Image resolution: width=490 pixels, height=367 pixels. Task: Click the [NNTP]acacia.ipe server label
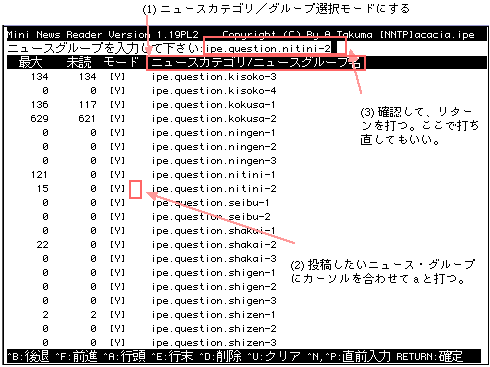[x=427, y=35]
